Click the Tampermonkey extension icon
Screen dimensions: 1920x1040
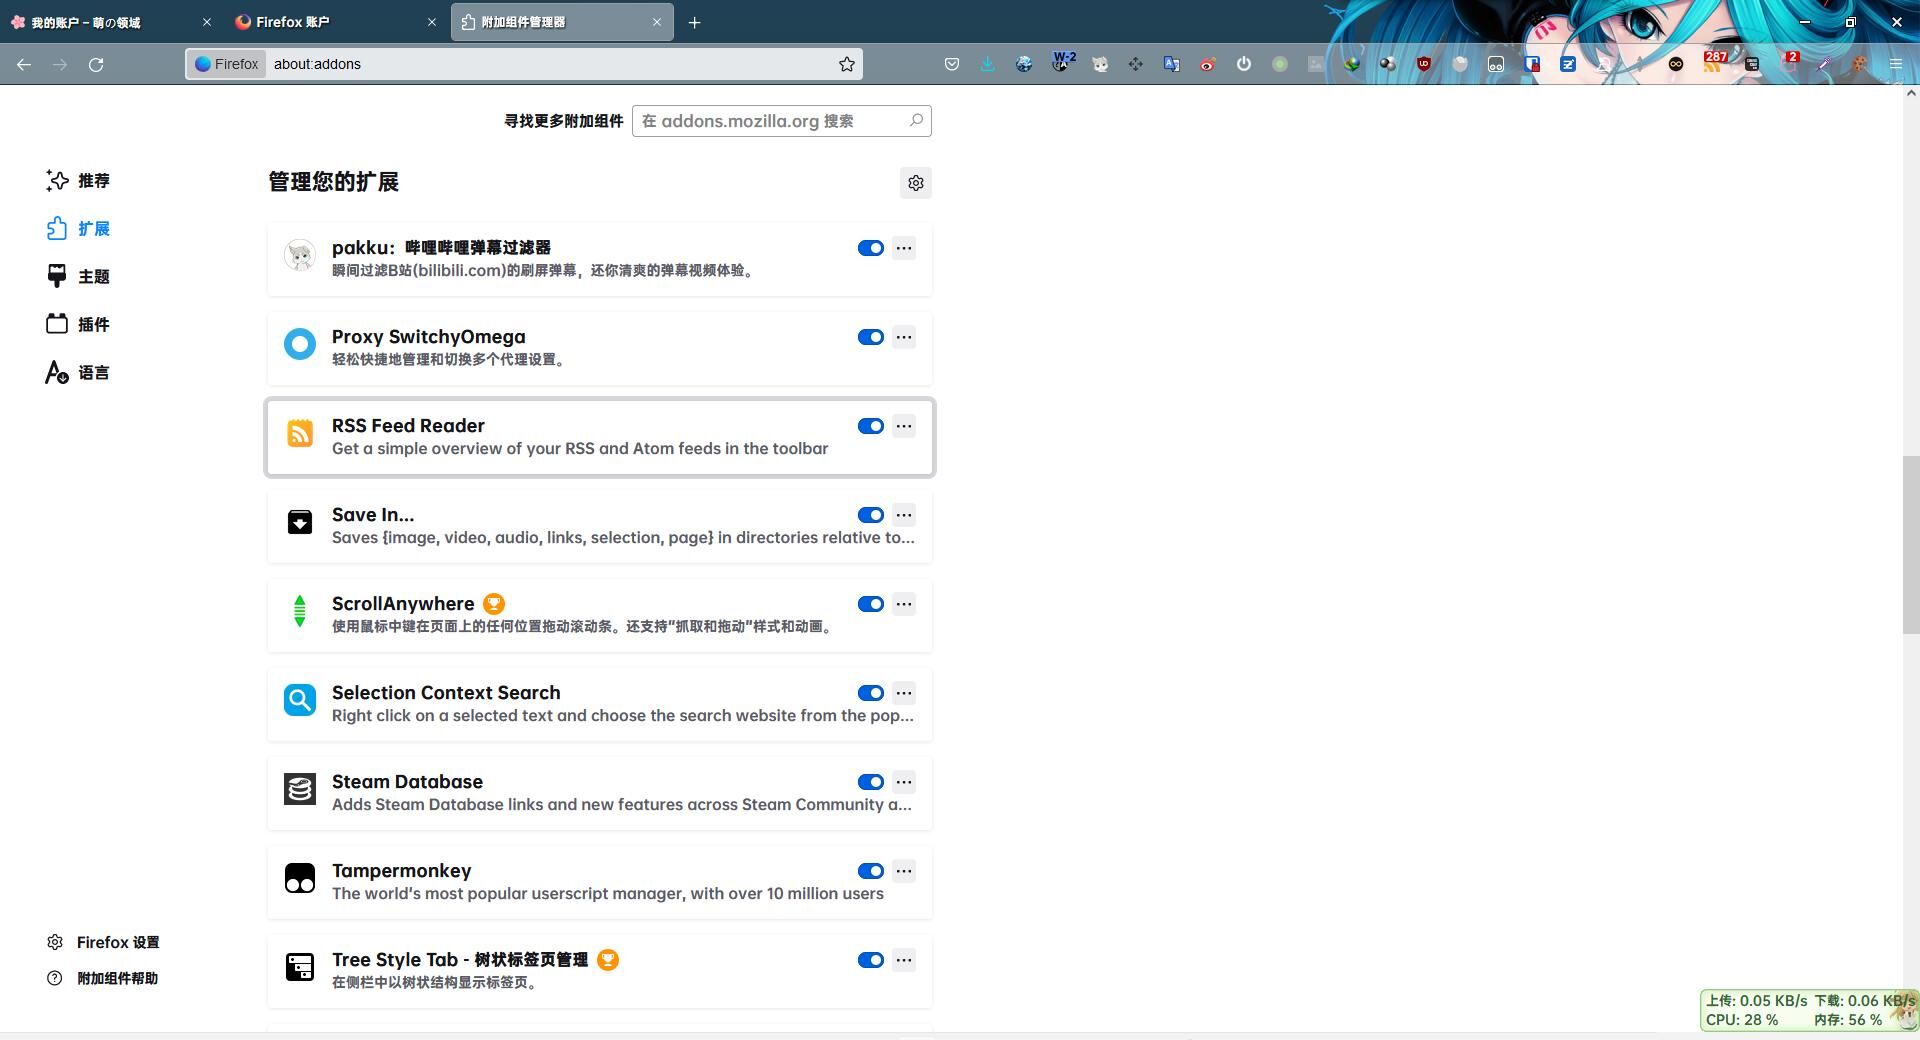click(299, 879)
